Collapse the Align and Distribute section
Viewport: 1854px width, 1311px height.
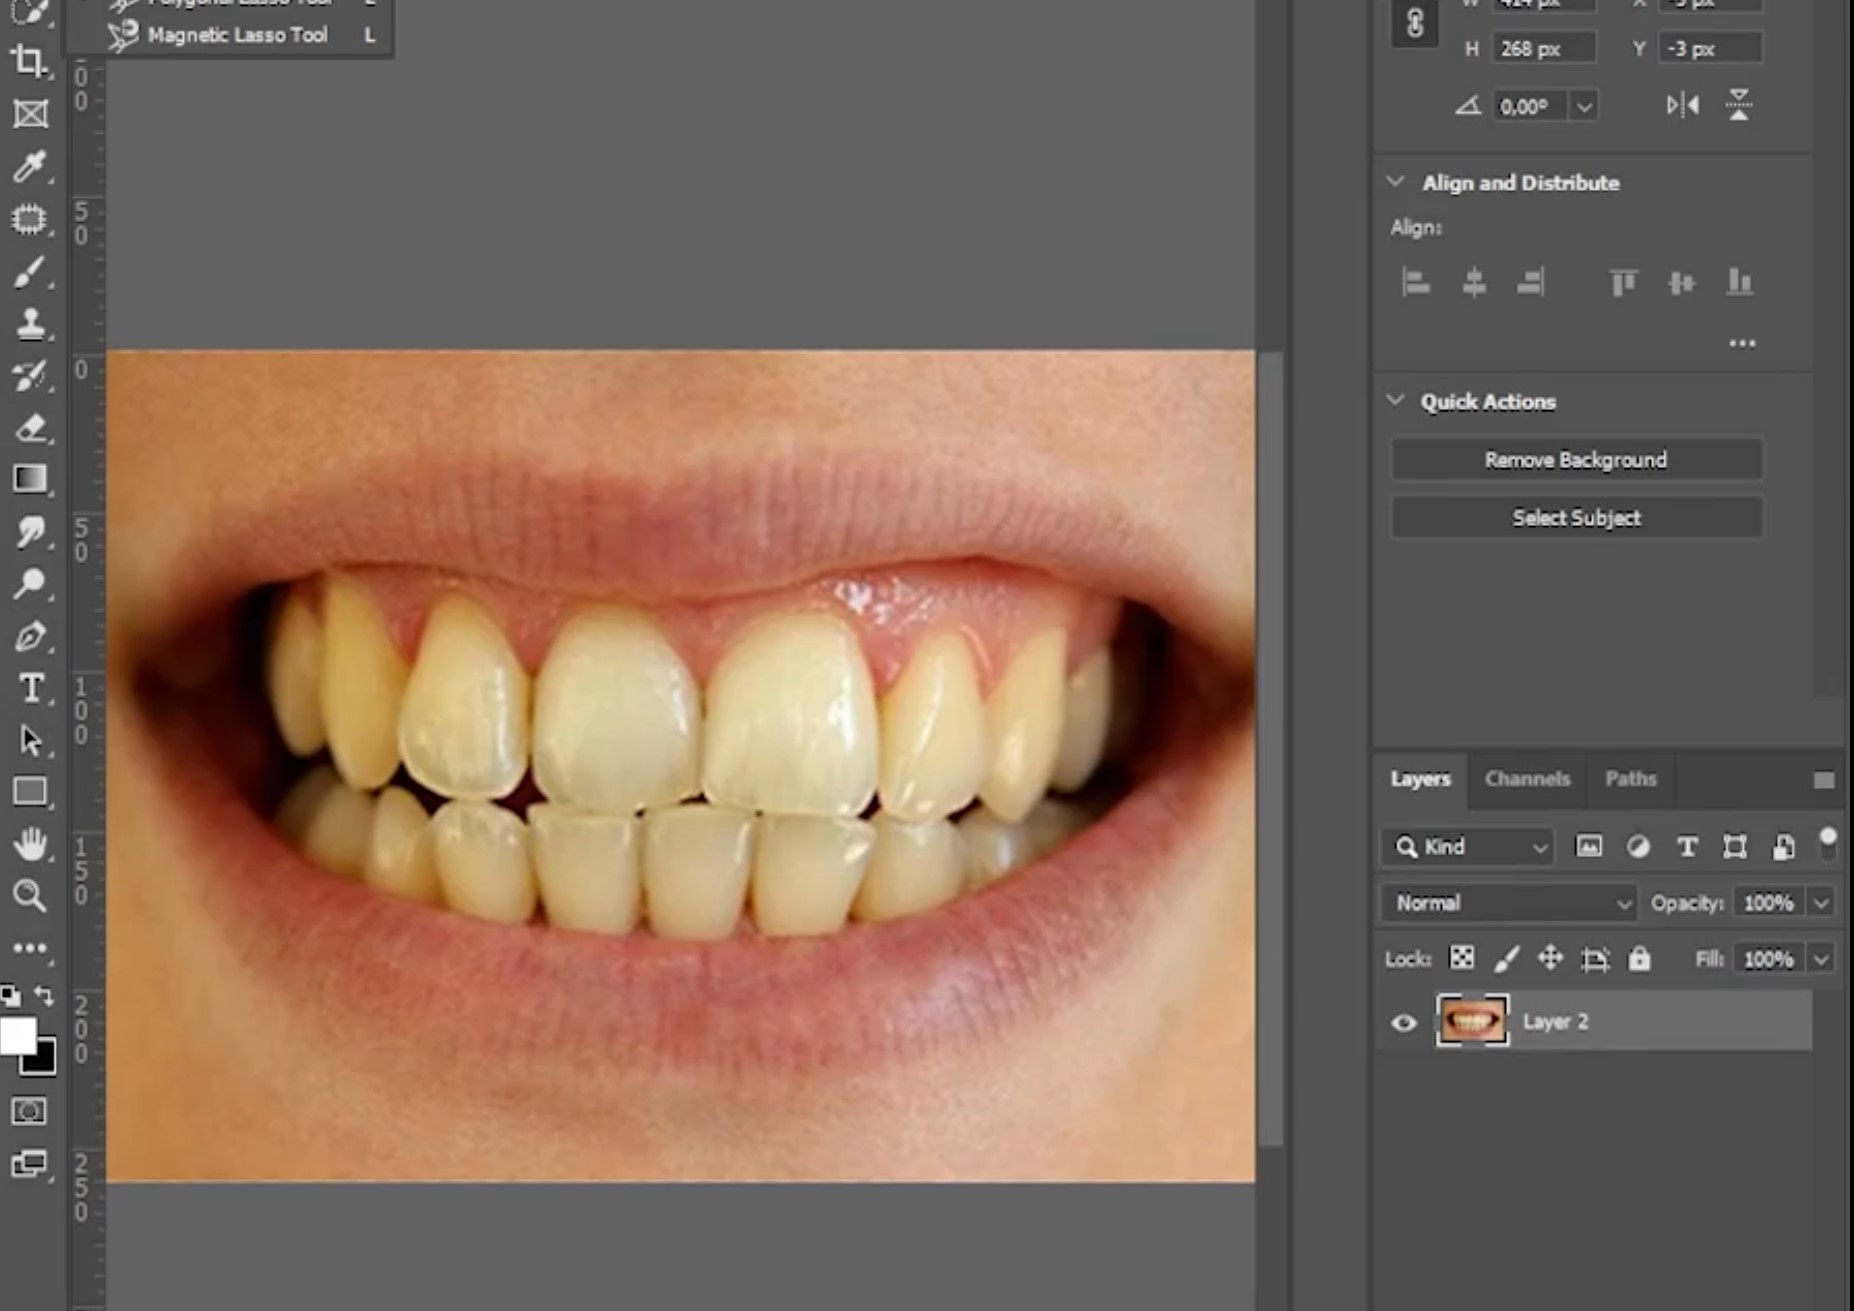[1395, 182]
